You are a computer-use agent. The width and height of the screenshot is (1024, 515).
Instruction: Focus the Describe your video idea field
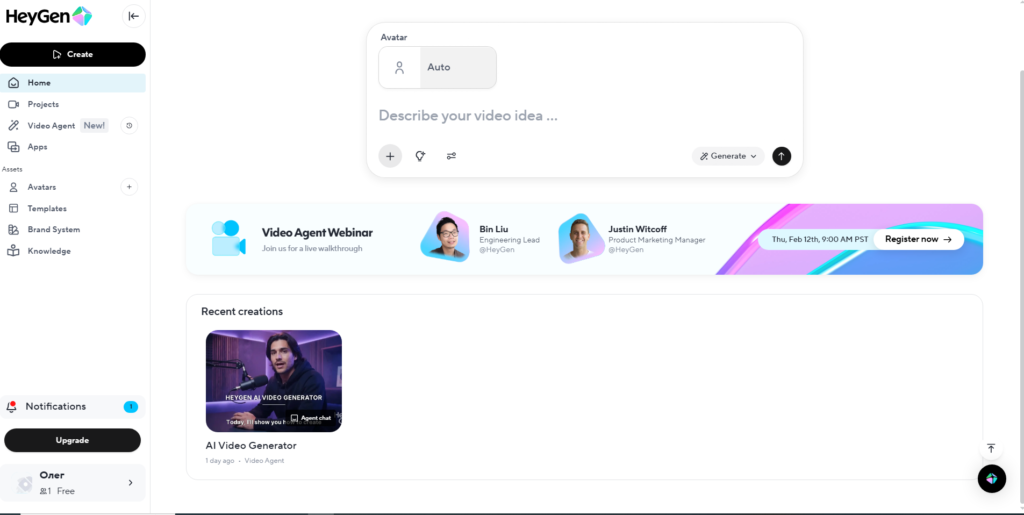tap(468, 116)
